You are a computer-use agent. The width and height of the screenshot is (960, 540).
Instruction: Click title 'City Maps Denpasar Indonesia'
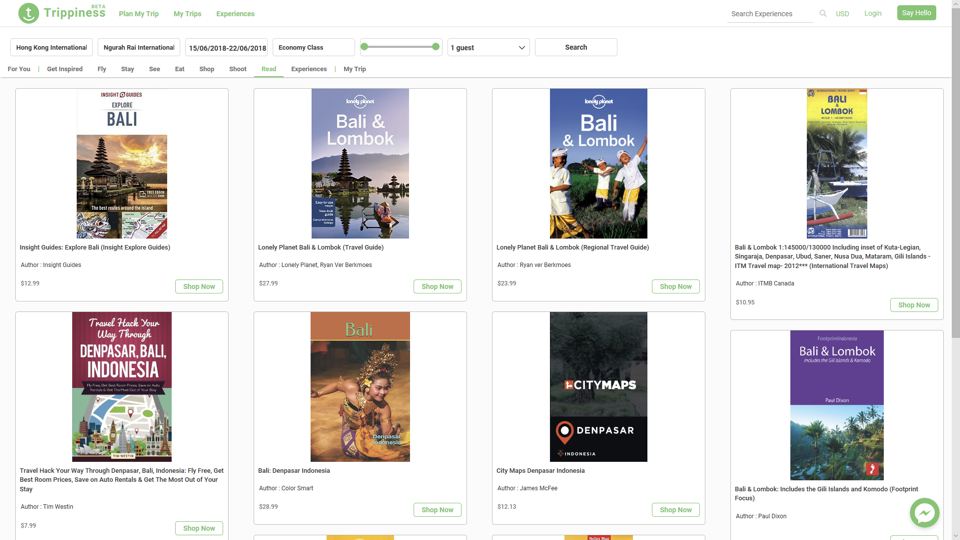[x=541, y=471]
